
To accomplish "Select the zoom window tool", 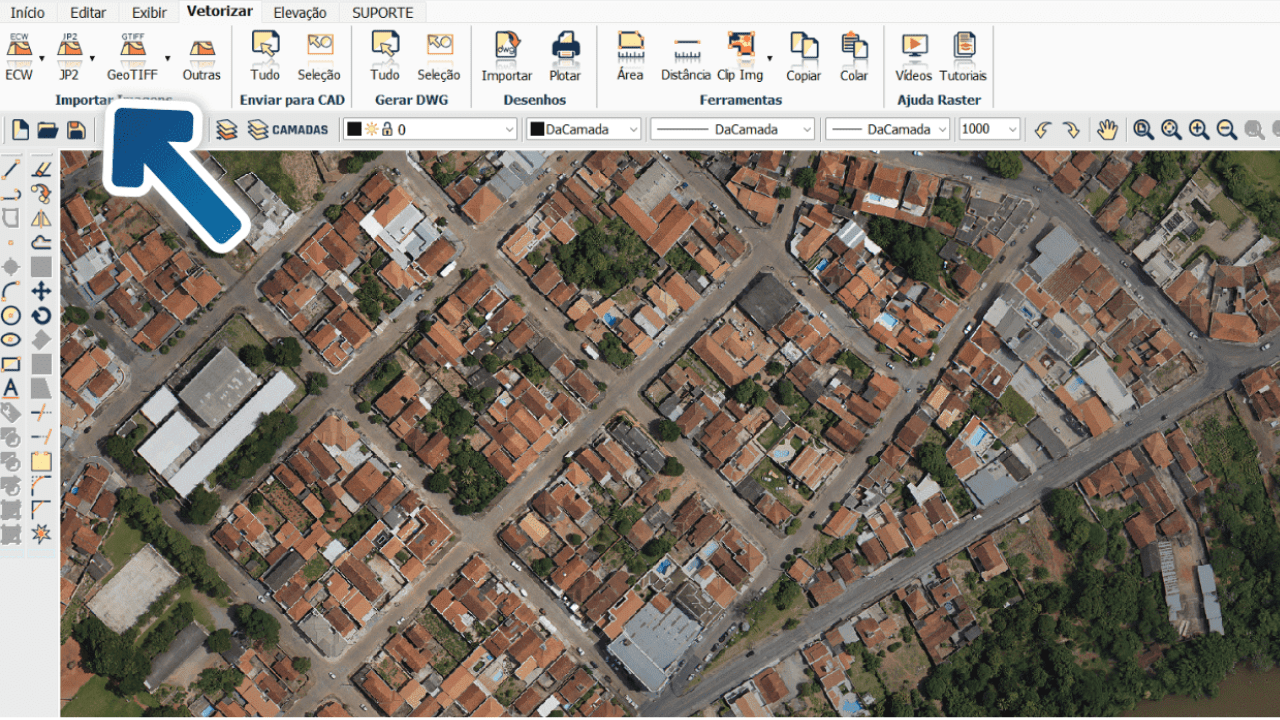I will [x=1143, y=129].
